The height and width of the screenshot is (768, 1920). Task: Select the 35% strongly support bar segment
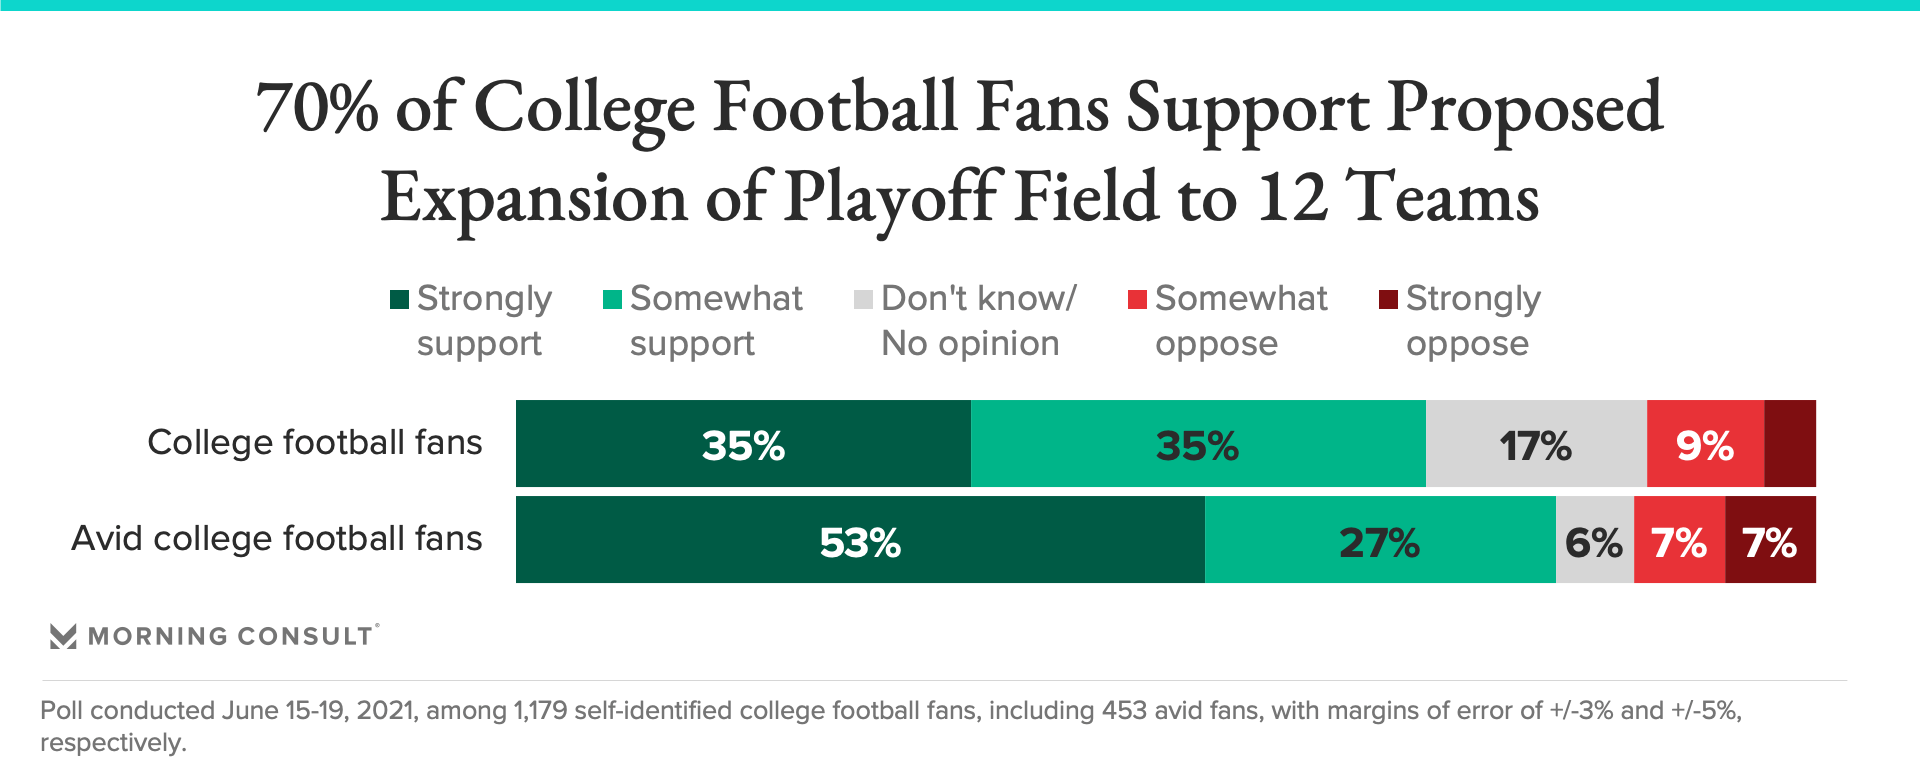[x=743, y=445]
